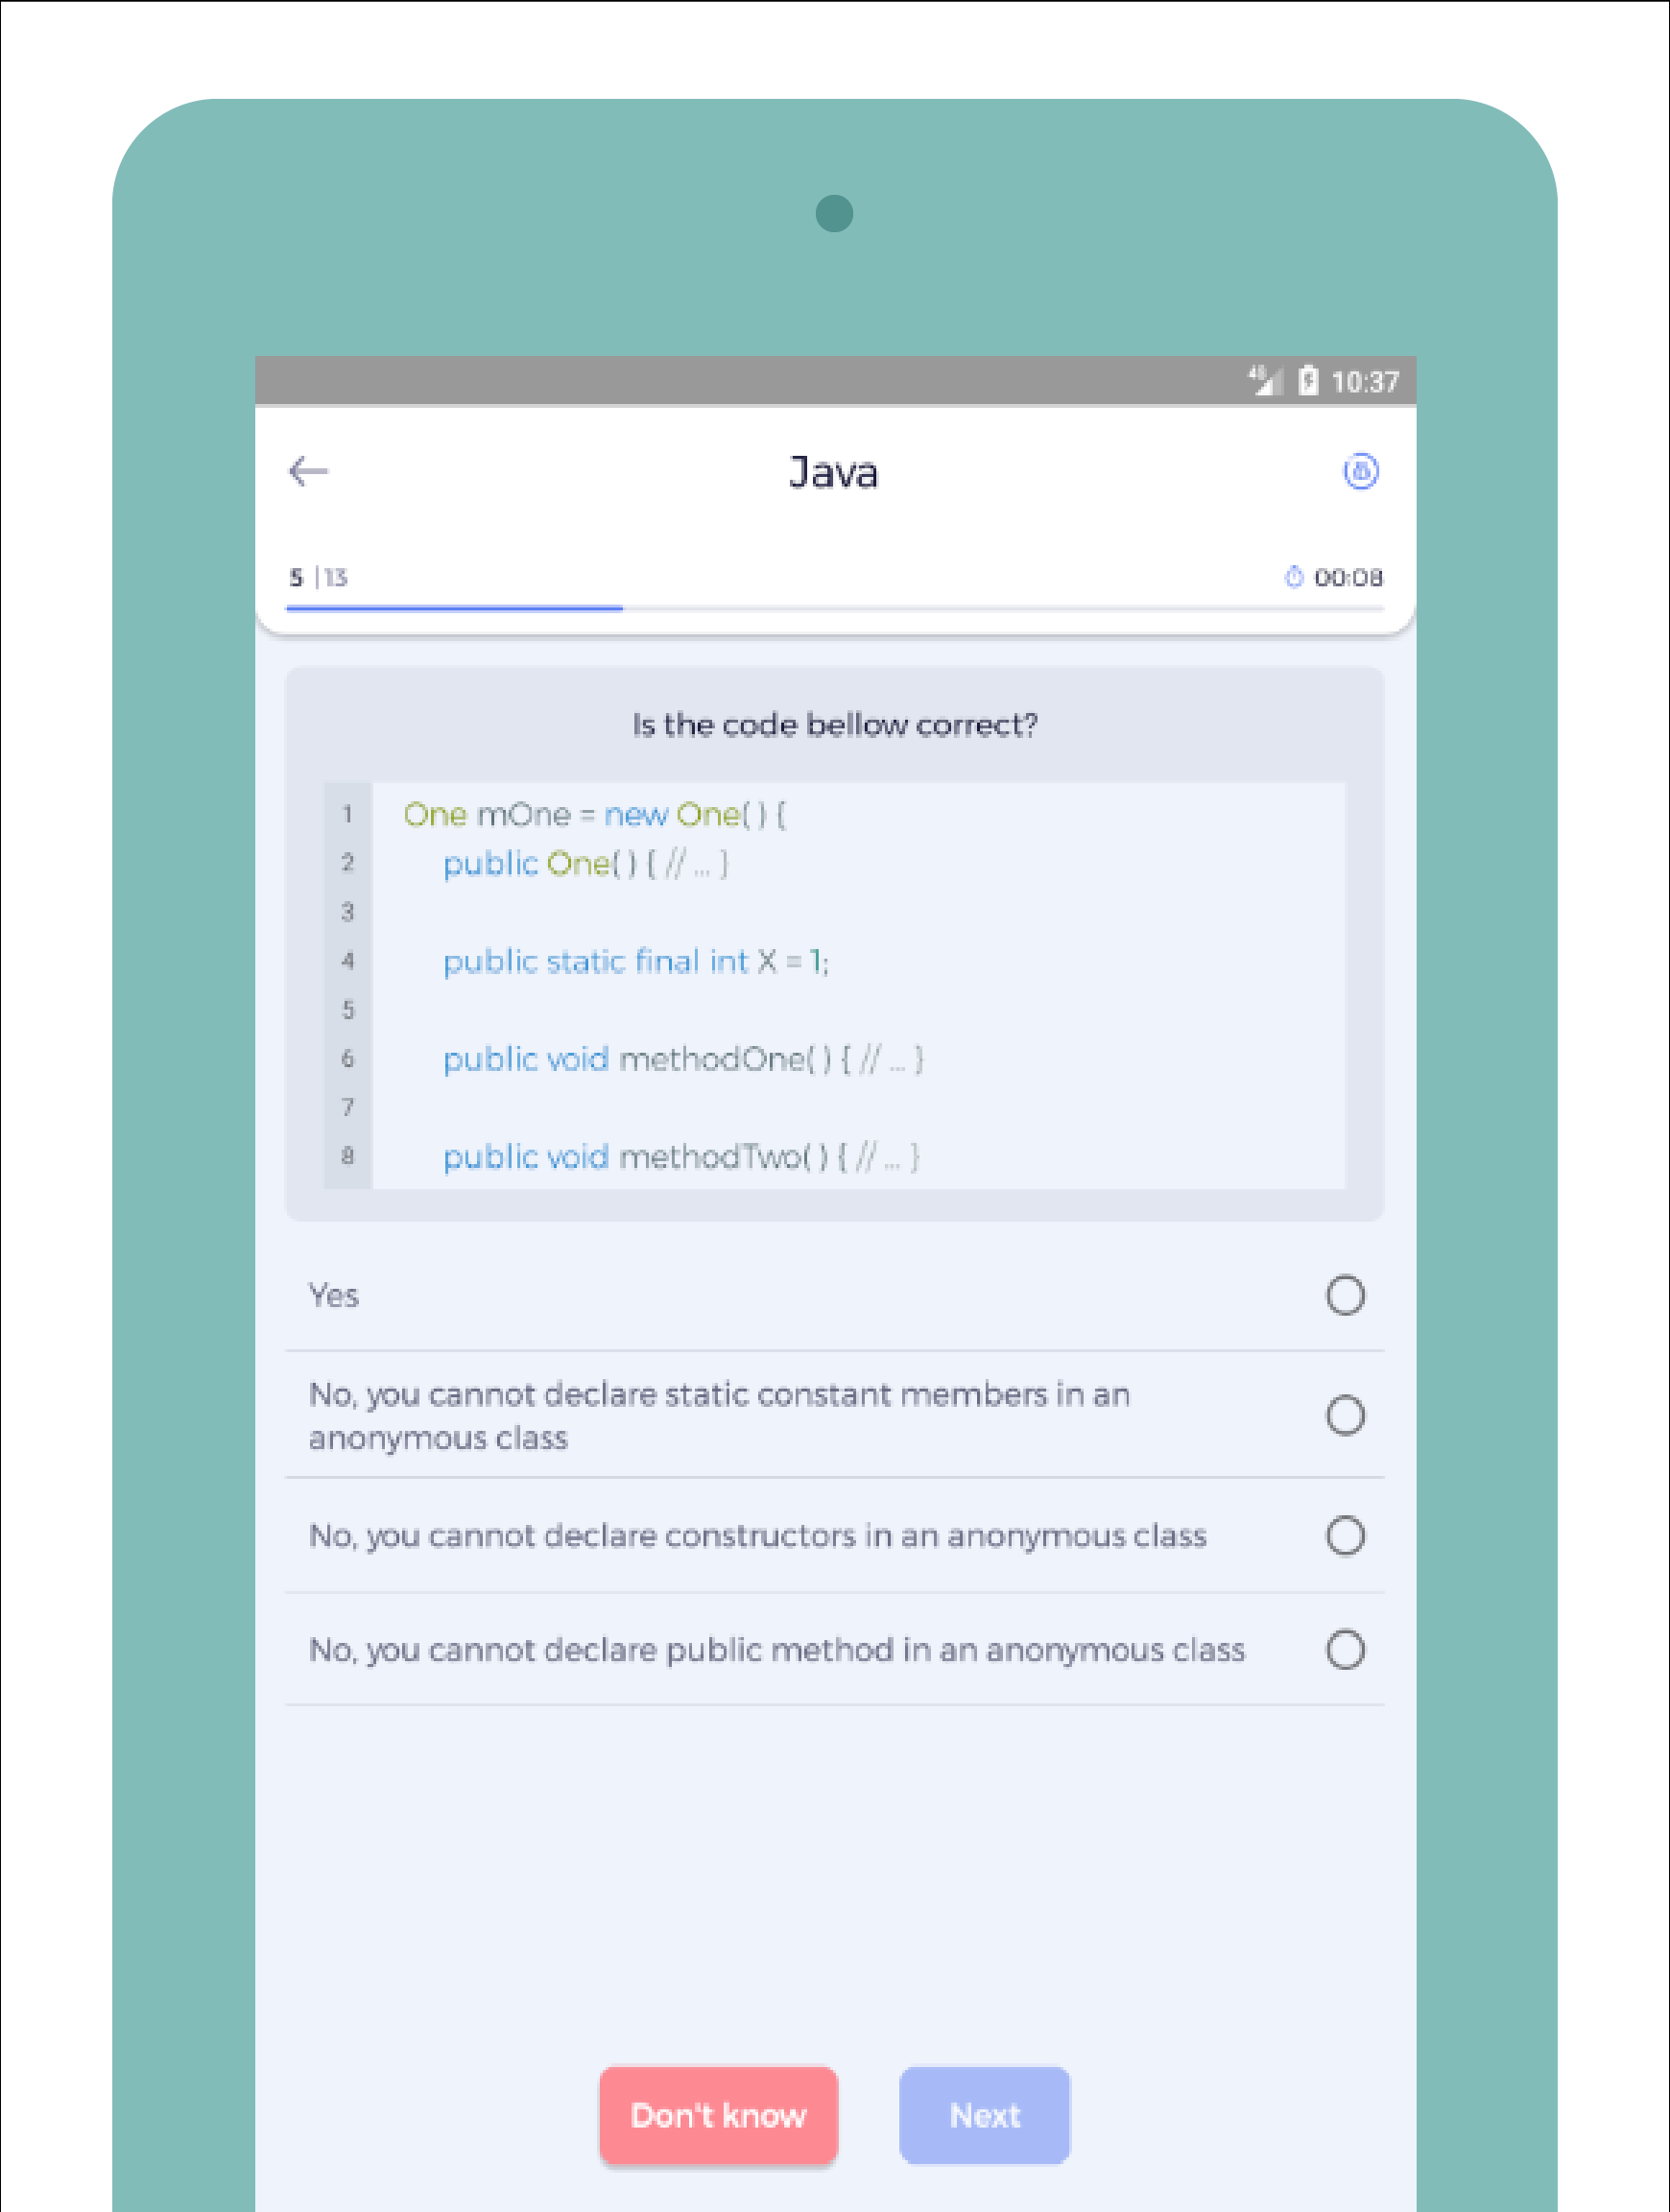Go back using the arrow icon
The image size is (1670, 2212).
click(x=308, y=471)
